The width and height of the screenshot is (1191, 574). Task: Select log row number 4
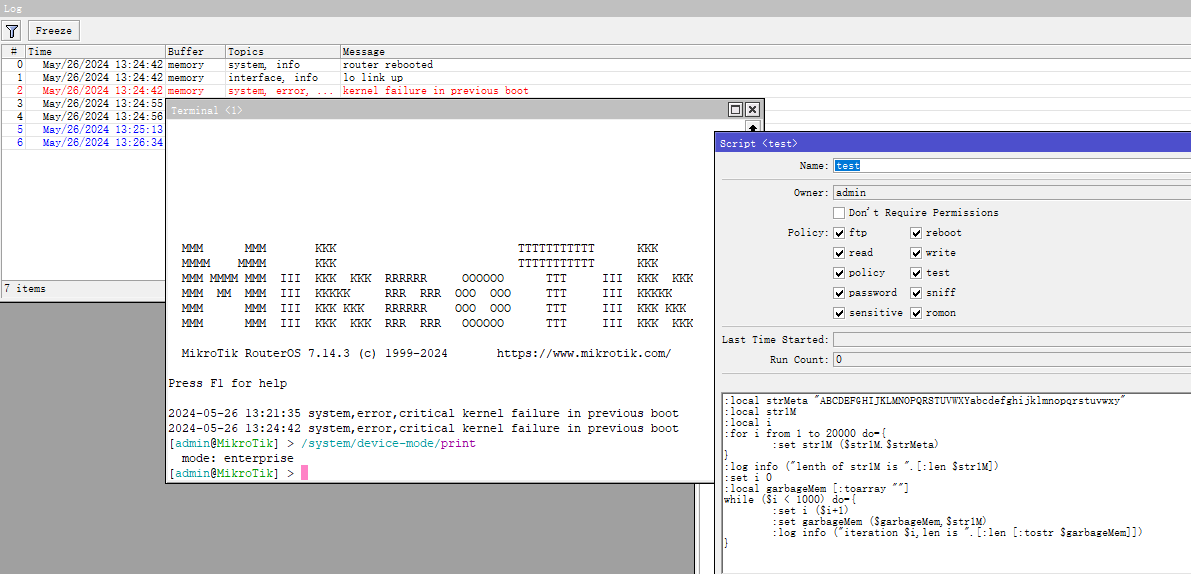pyautogui.click(x=84, y=116)
